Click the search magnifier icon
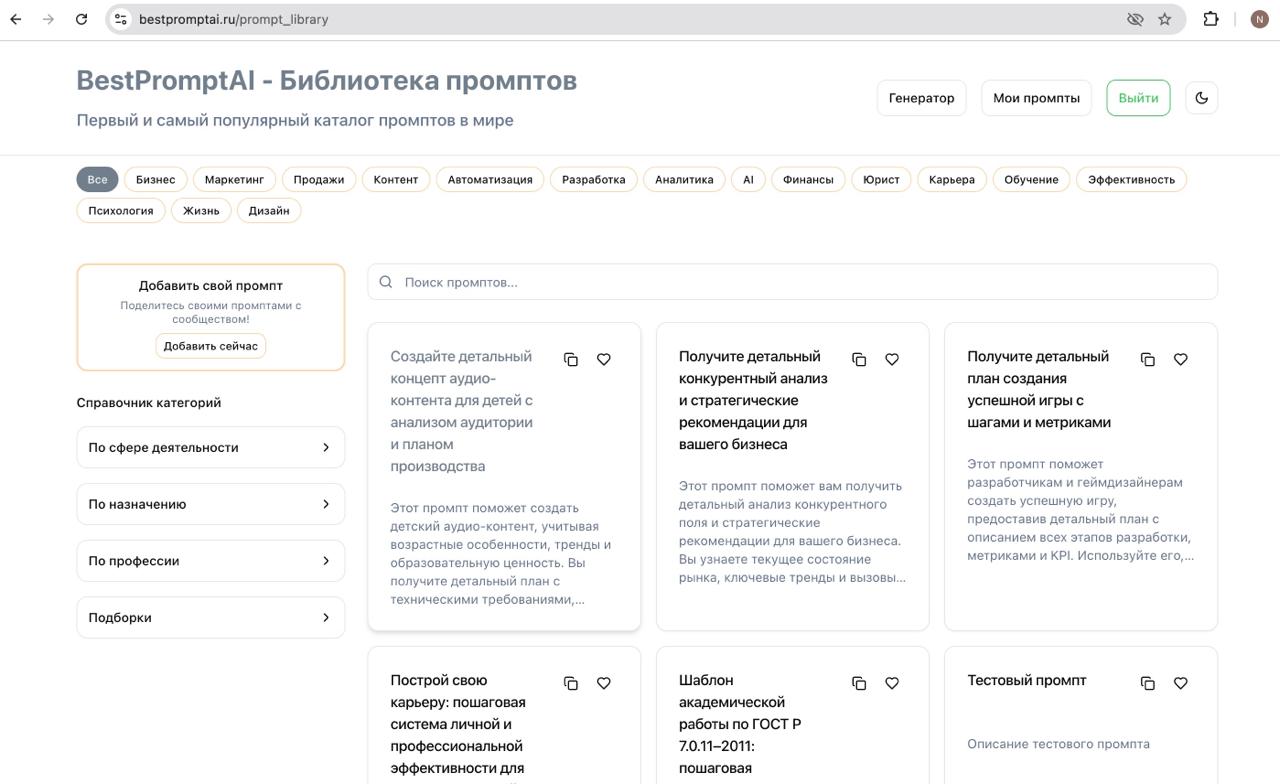1280x784 pixels. [385, 281]
